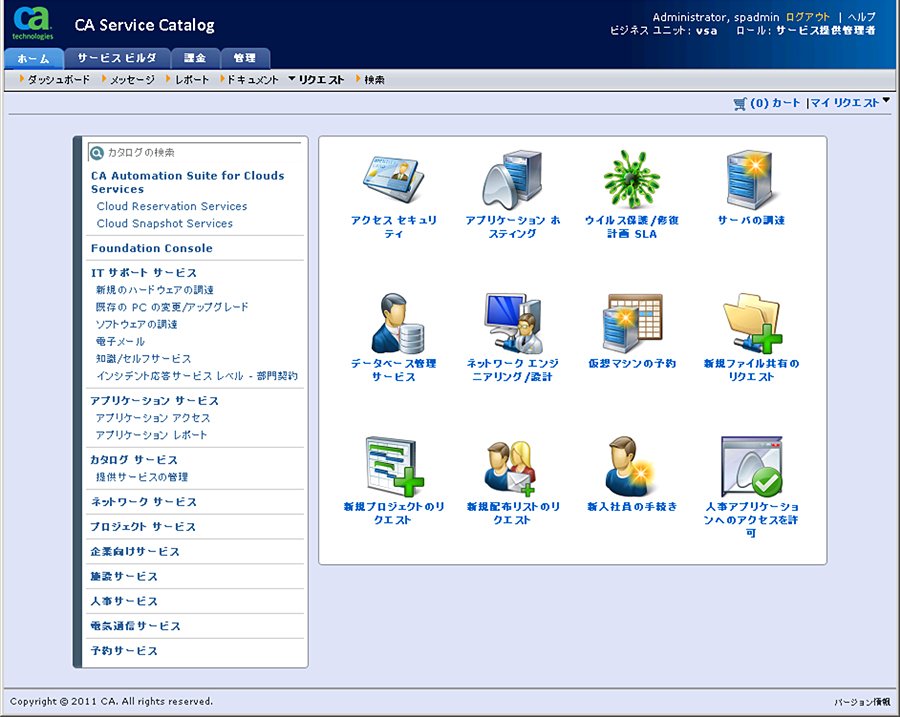Switch to the サービス ビルダ tab
Image resolution: width=900 pixels, height=717 pixels.
pos(117,58)
